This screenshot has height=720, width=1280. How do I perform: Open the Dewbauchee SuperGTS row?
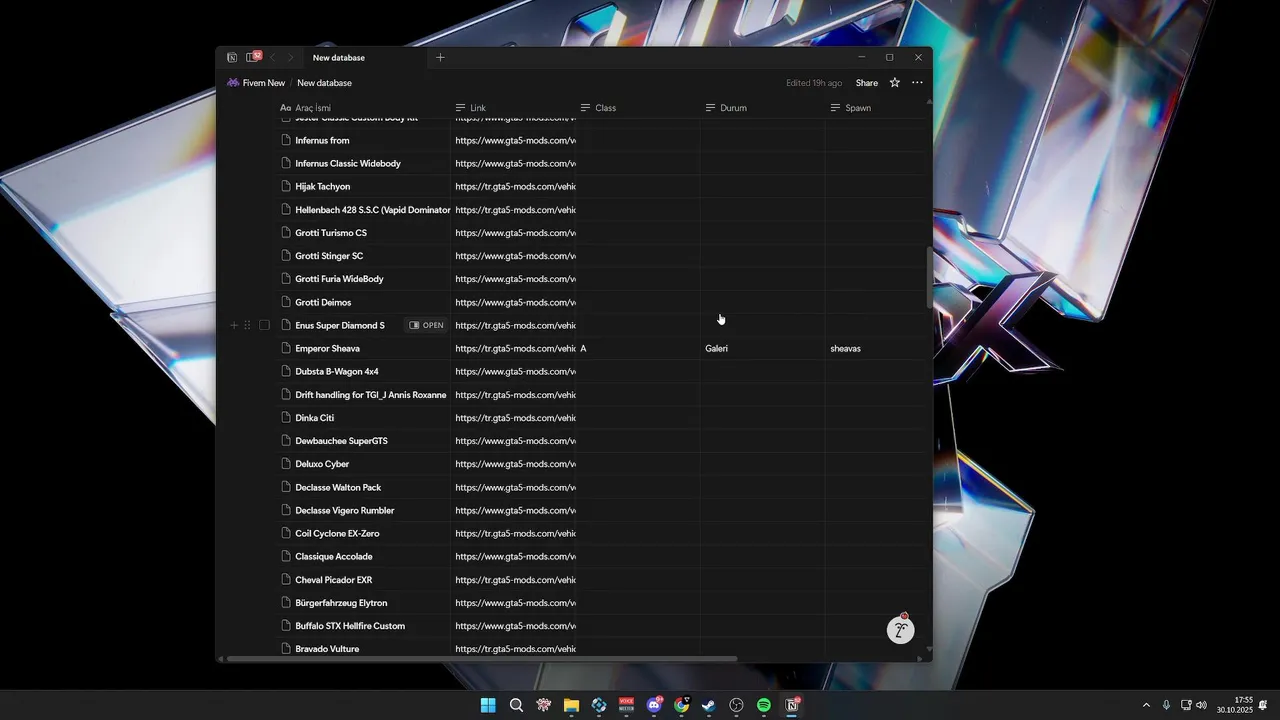(x=341, y=441)
